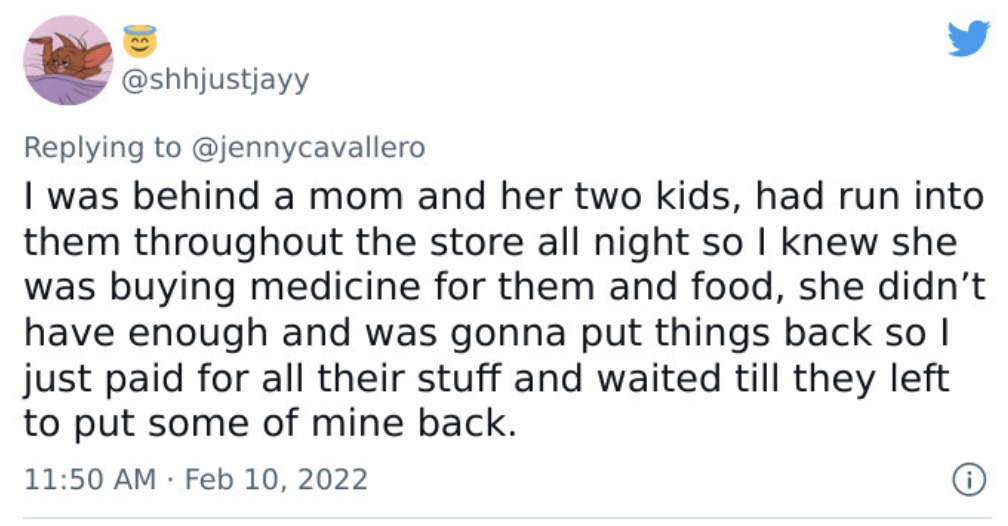
Task: Click the halo smiley emoji display name
Action: pyautogui.click(x=140, y=41)
